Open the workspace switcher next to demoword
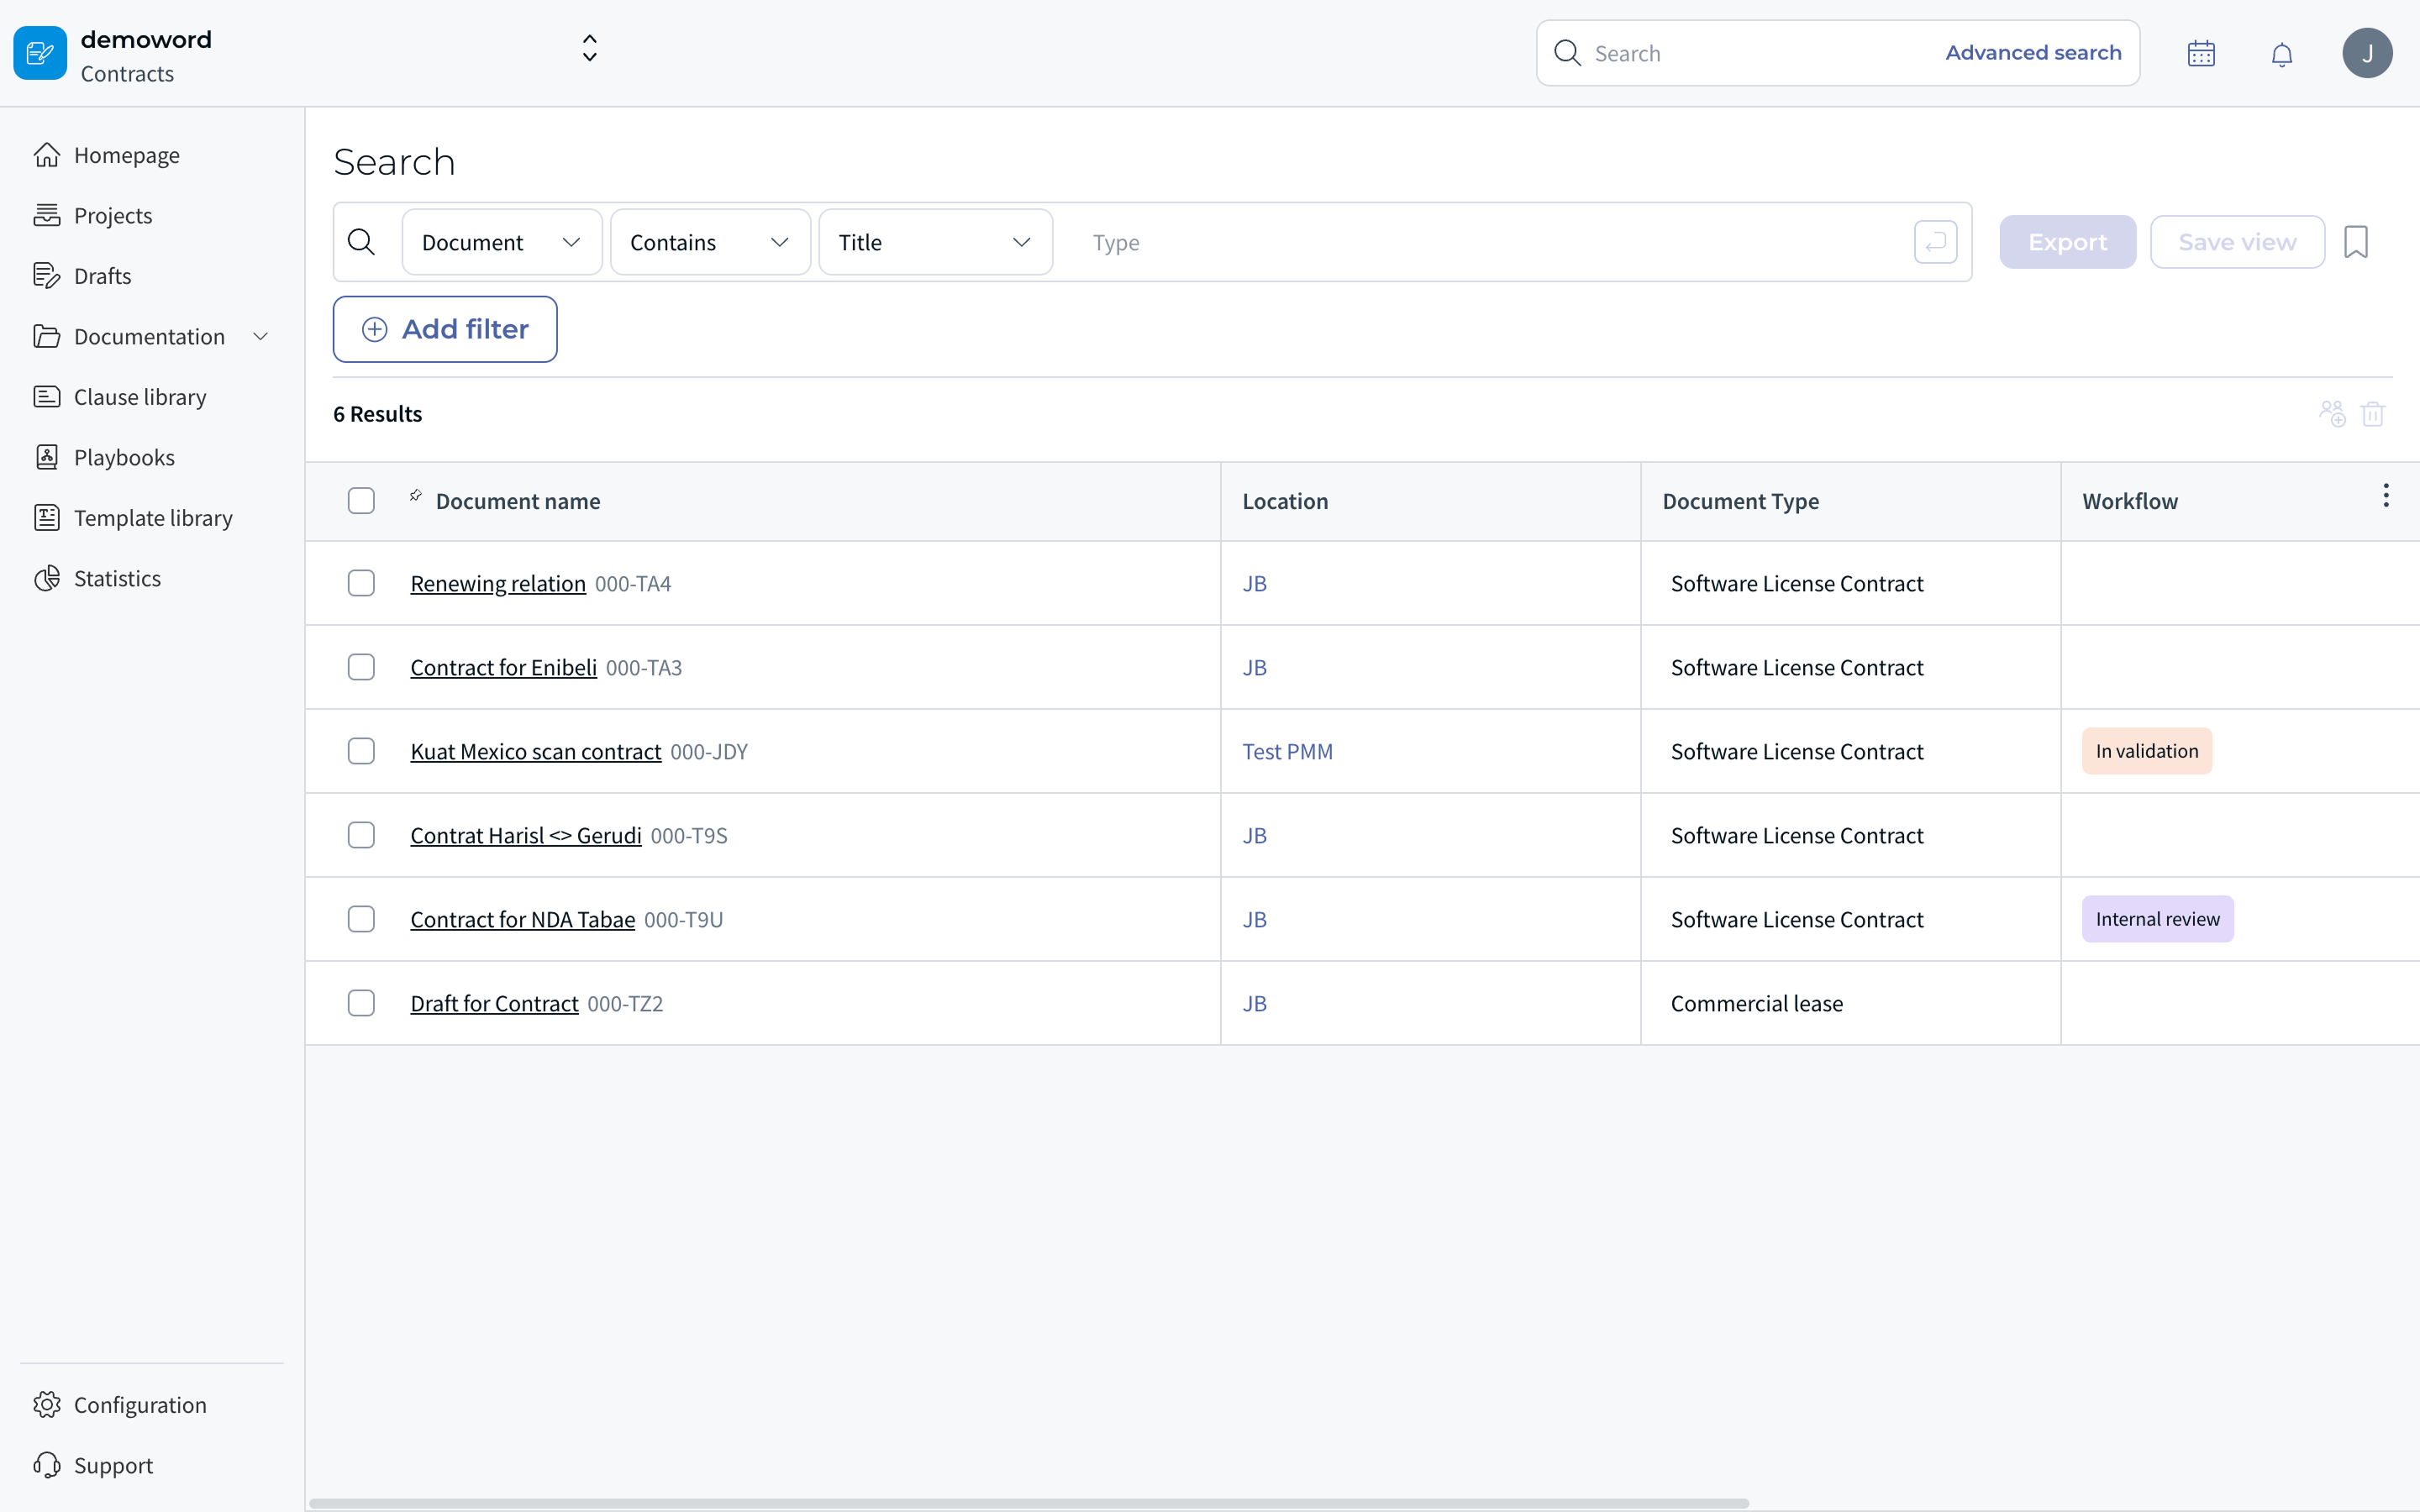 coord(589,47)
